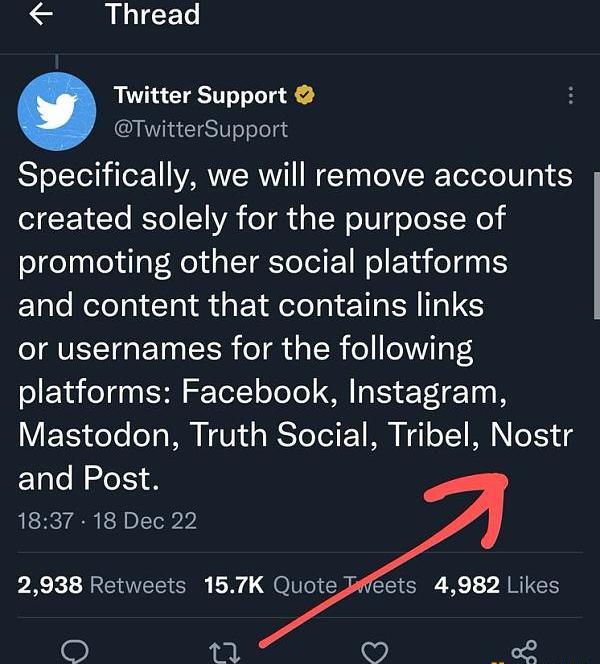Open the Twitter Support profile avatar

(x=57, y=111)
